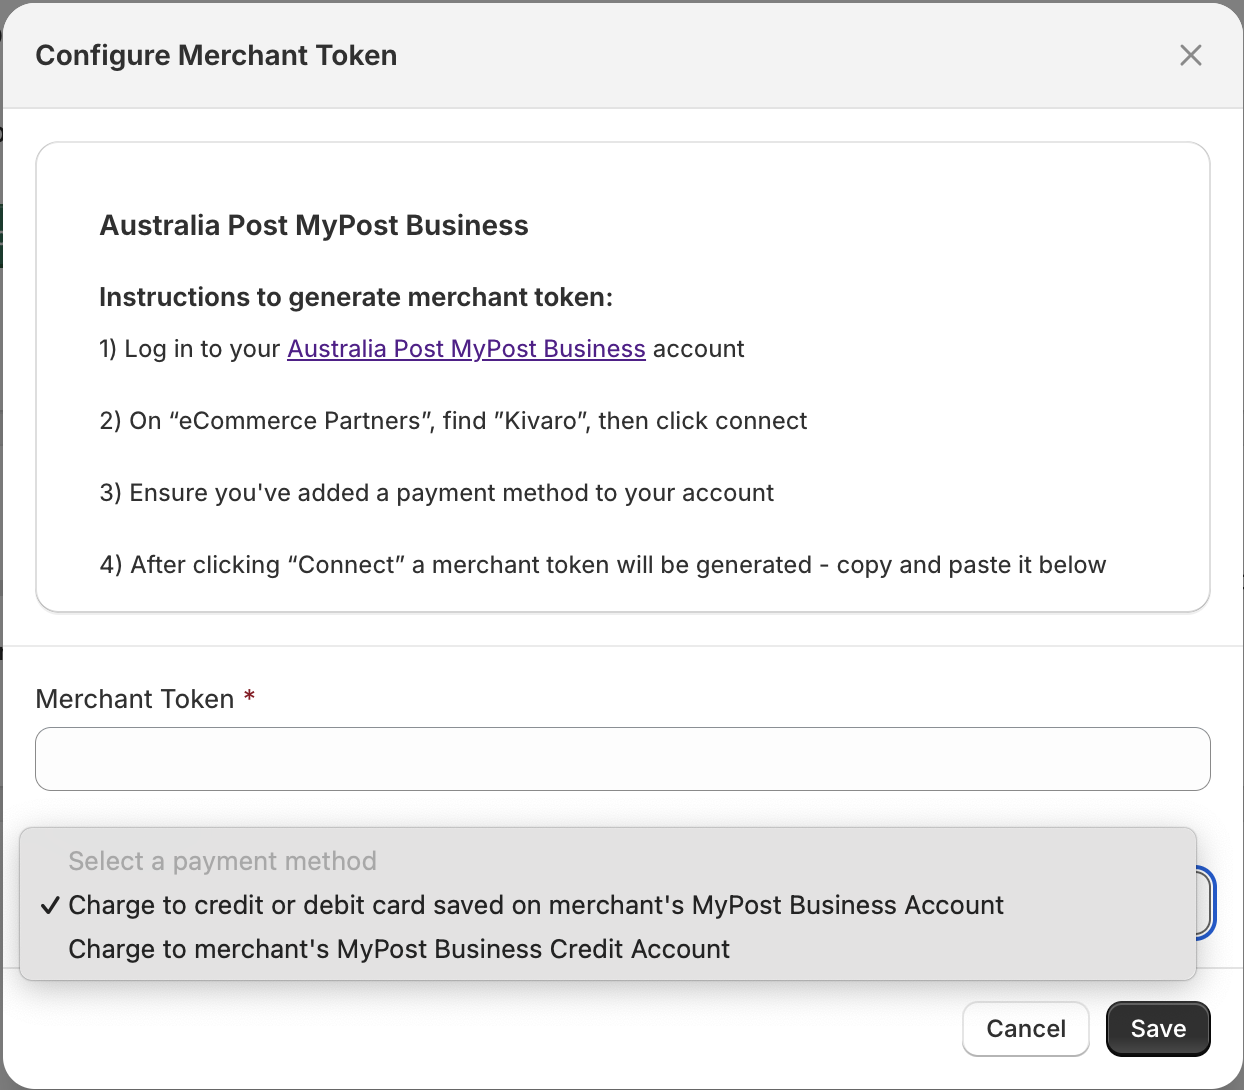Click inside the empty Merchant Token field
Viewport: 1244px width, 1090px height.
622,759
